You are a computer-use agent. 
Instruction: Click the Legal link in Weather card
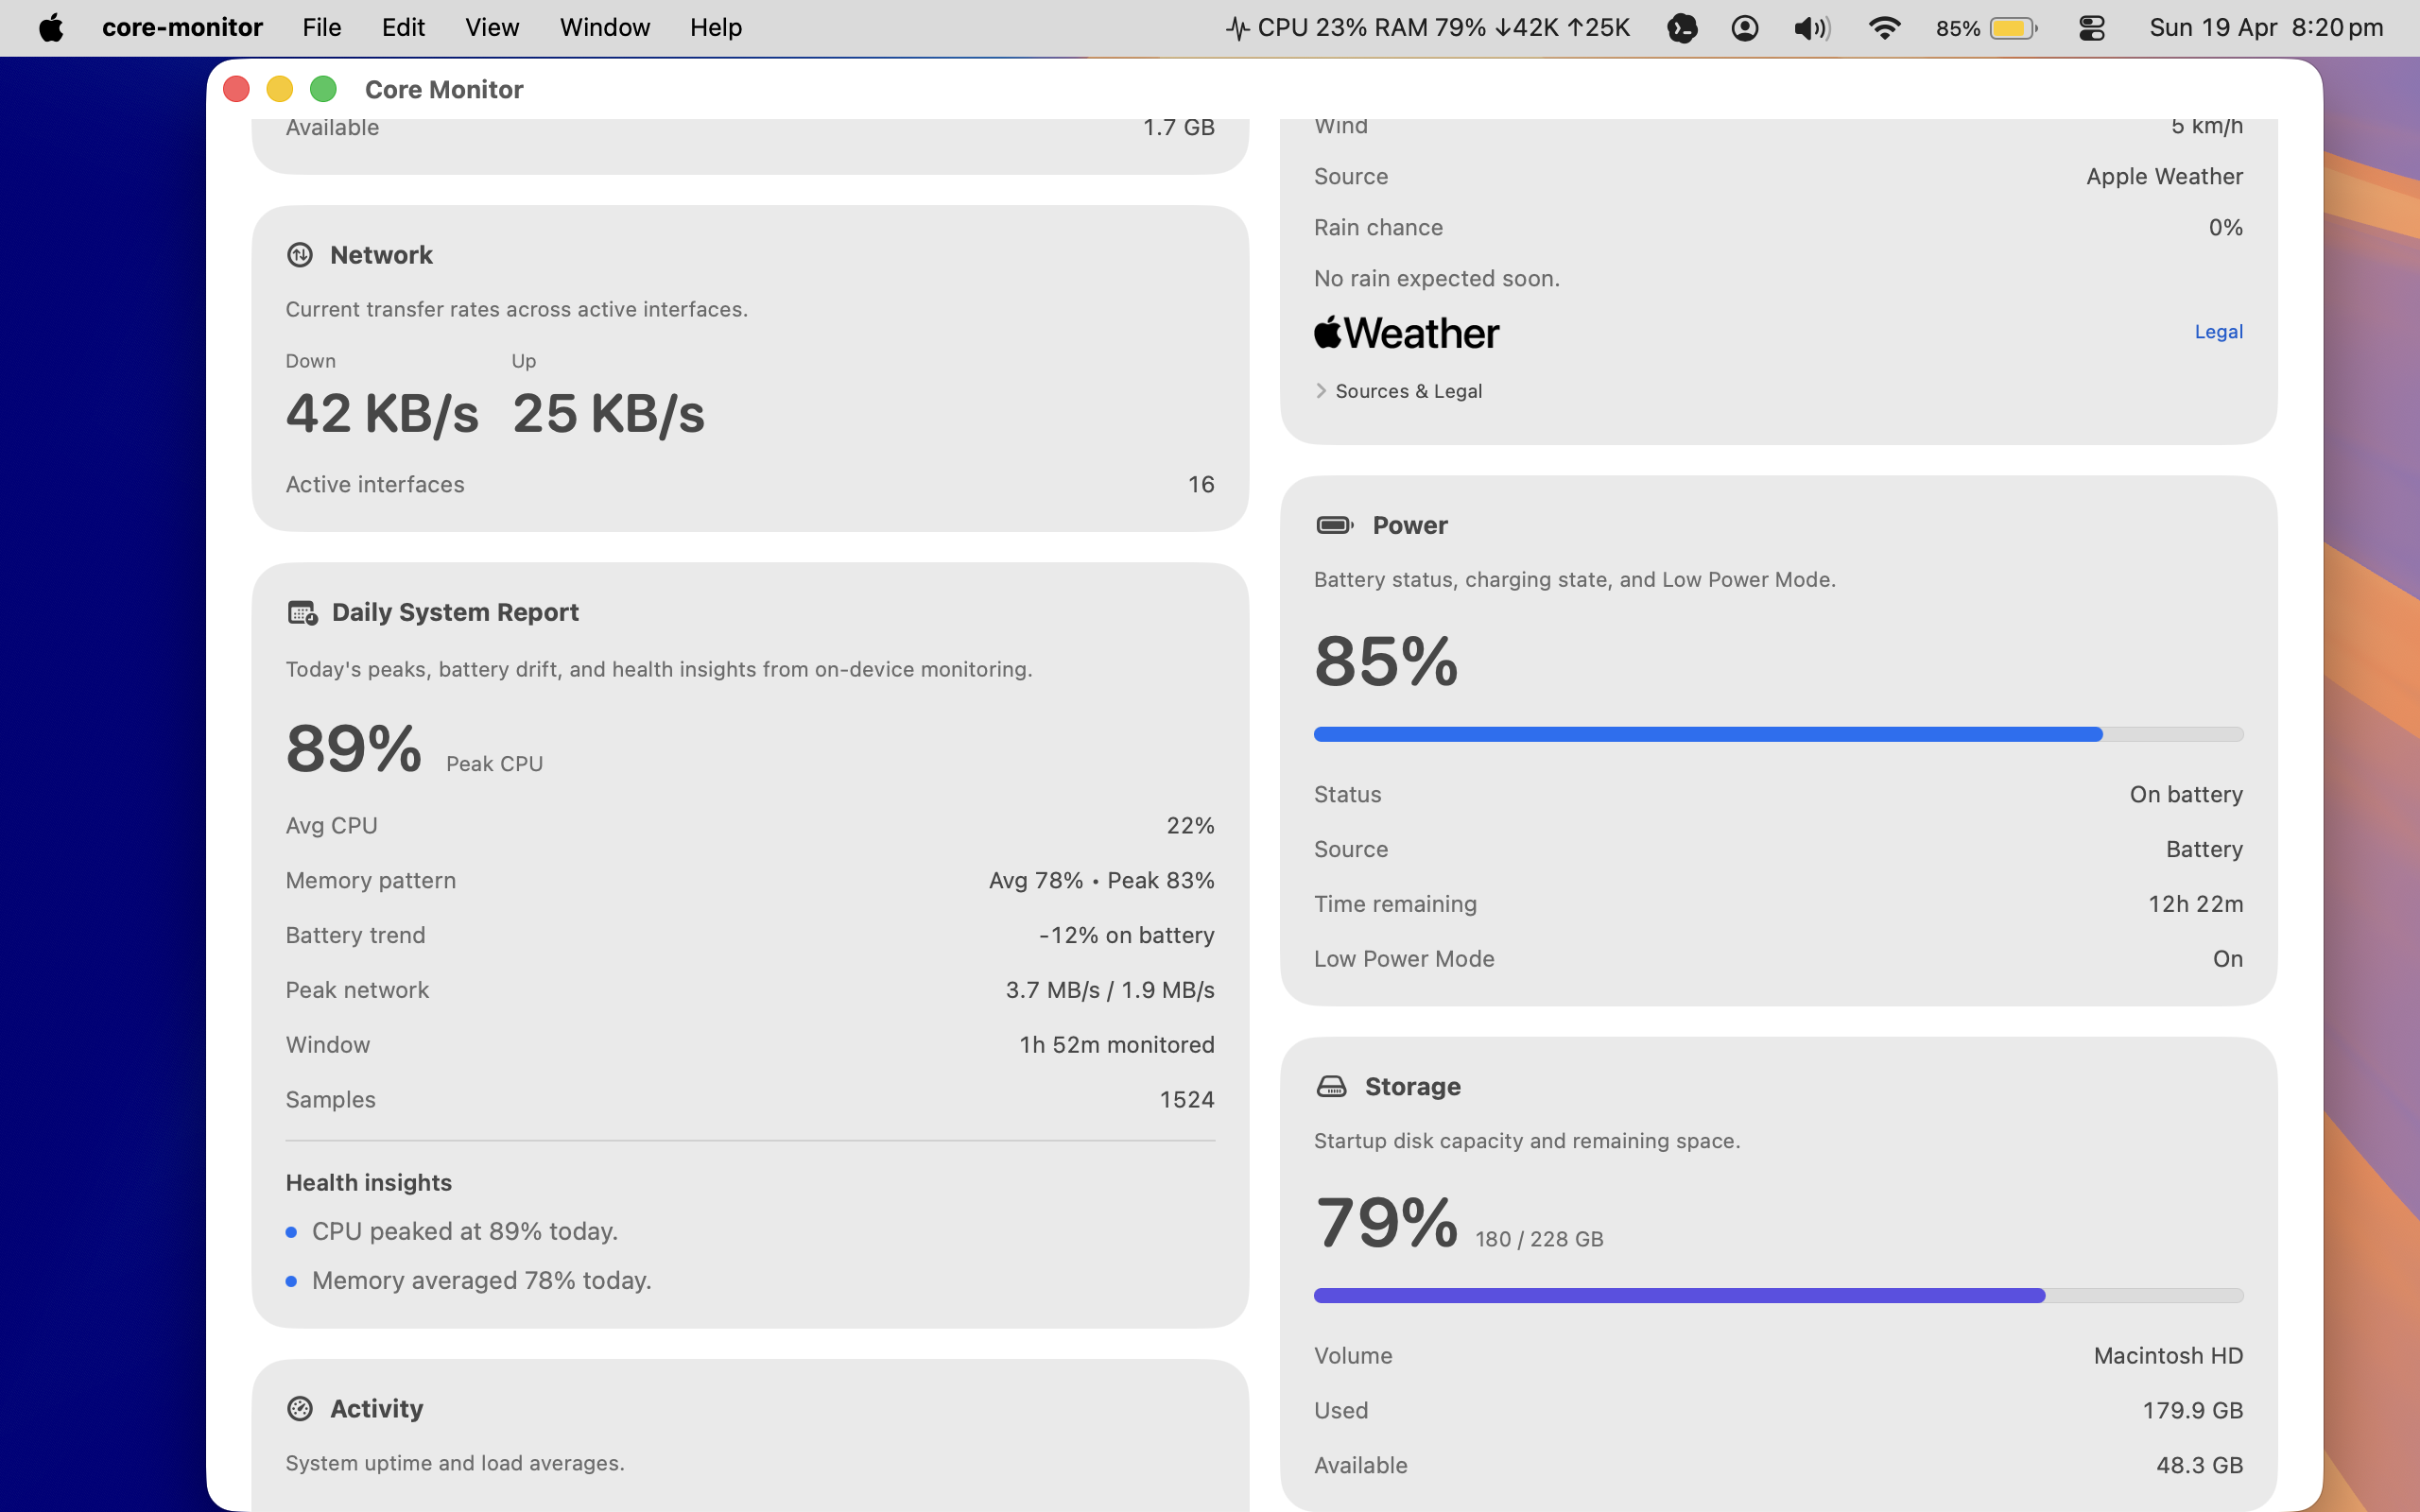[x=2218, y=332]
